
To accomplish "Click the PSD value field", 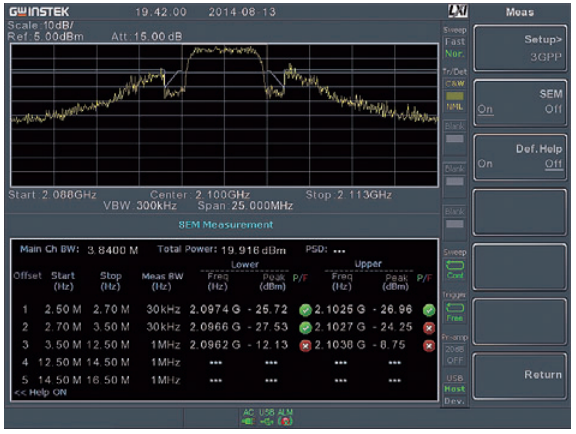I will point(339,251).
